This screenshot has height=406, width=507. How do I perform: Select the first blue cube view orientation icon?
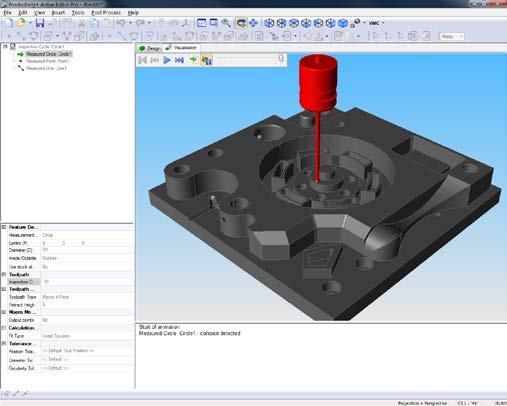(269, 23)
